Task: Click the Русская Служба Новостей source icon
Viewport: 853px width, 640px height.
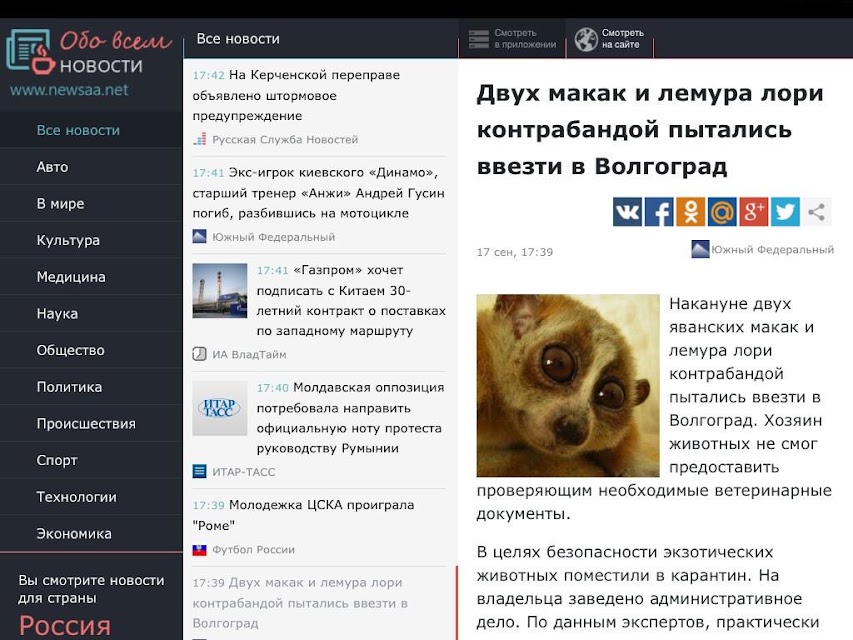Action: 200,139
